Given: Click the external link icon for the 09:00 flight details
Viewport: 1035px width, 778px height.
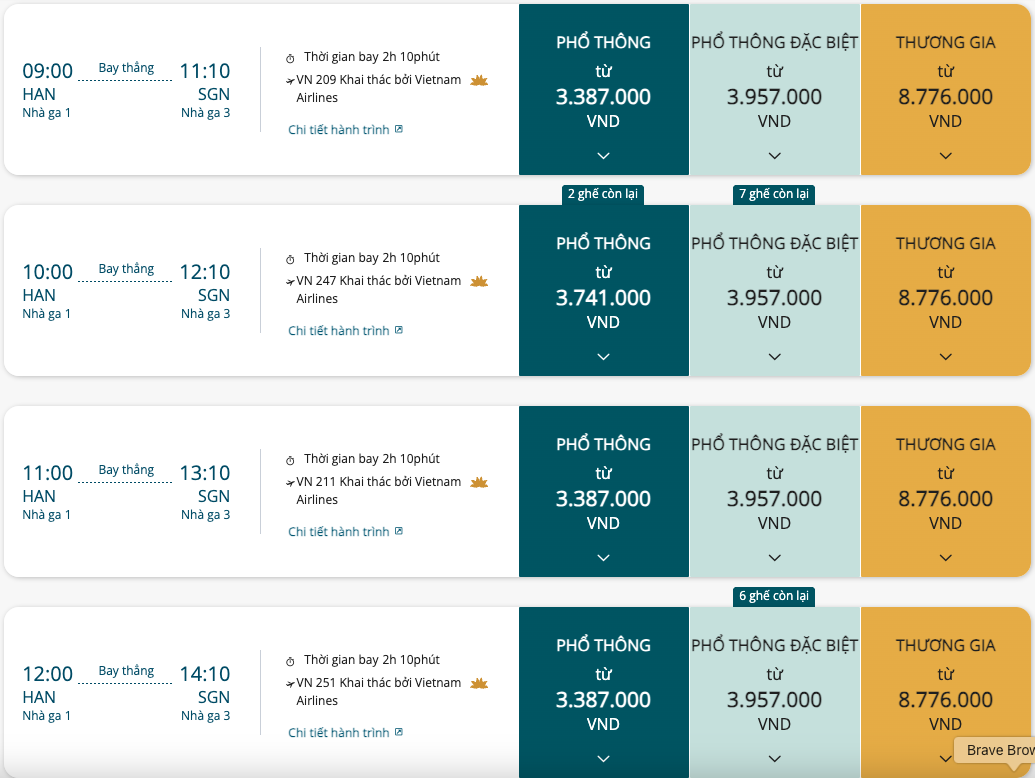Looking at the screenshot, I should (399, 129).
